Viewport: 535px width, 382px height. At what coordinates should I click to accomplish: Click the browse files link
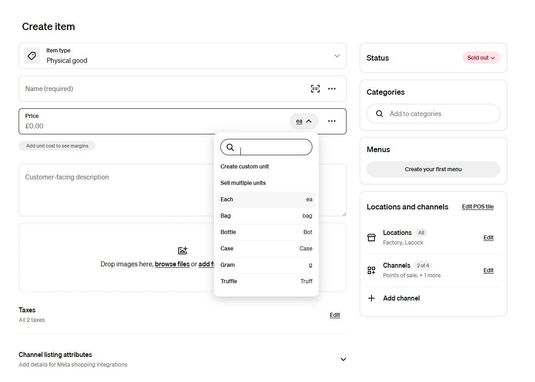172,264
